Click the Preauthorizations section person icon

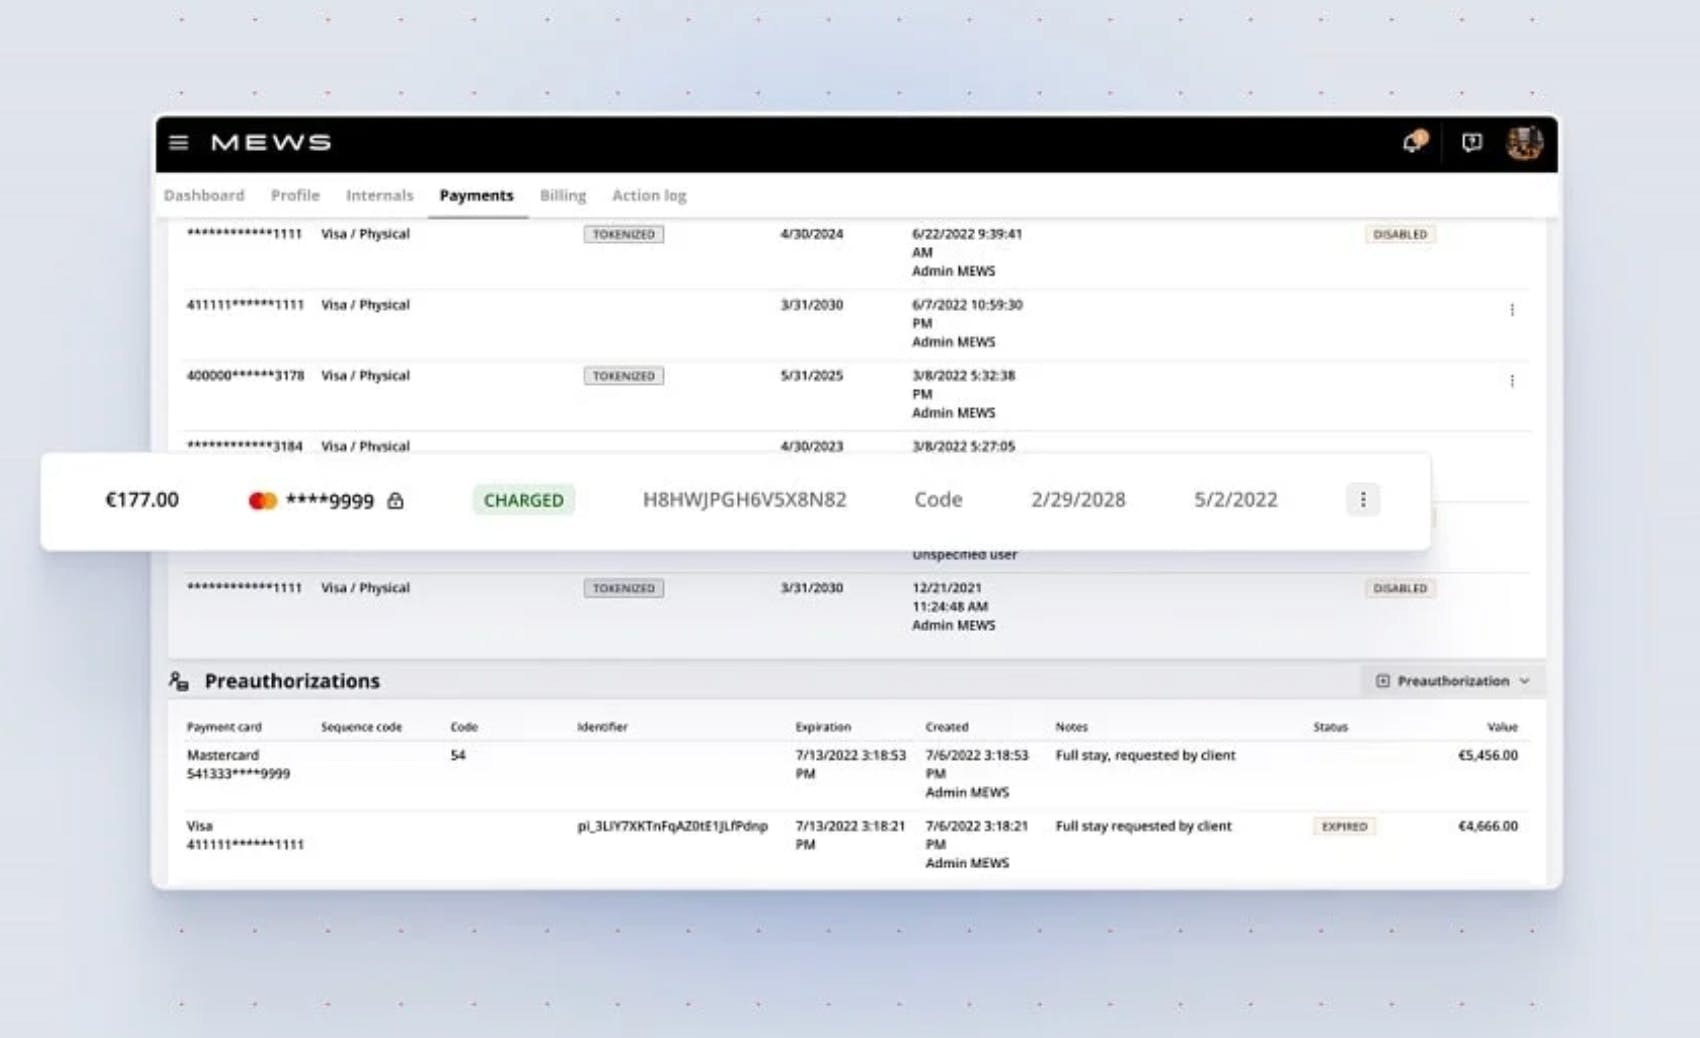177,680
